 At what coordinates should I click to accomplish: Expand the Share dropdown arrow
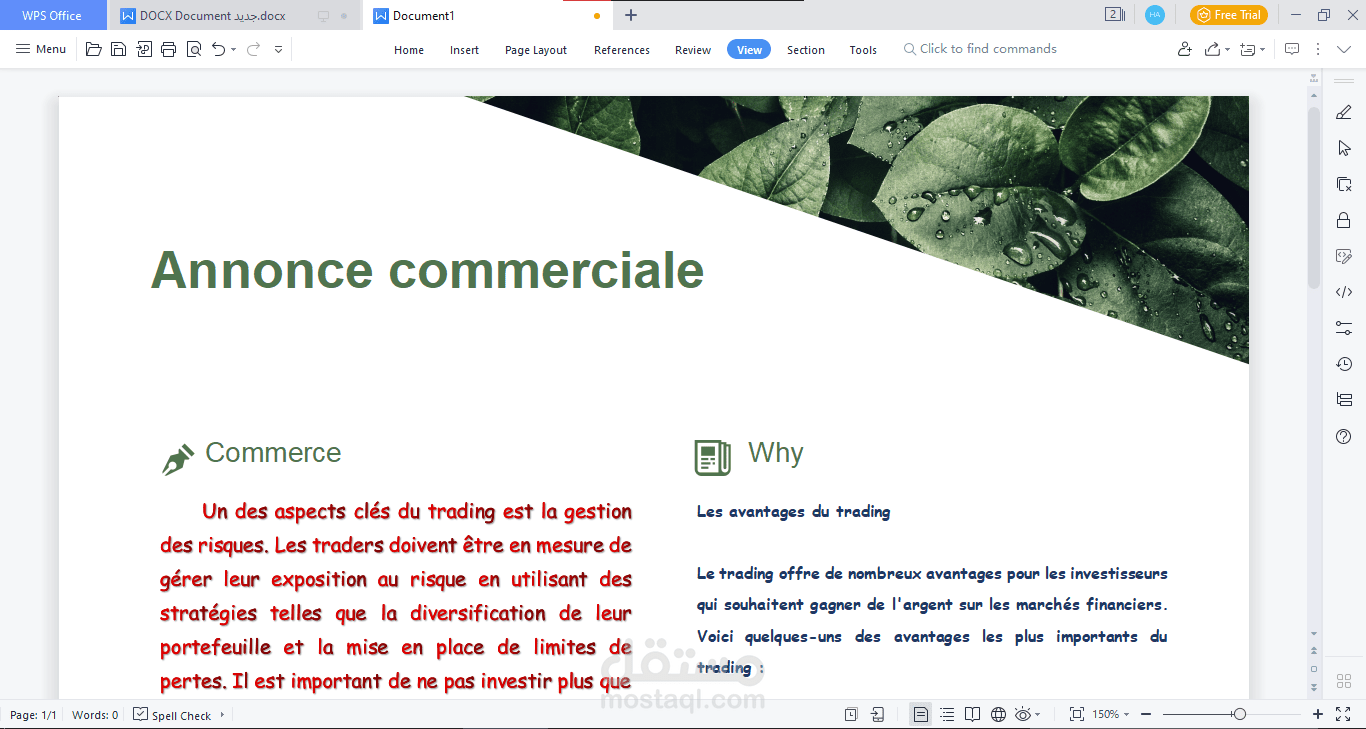pyautogui.click(x=1227, y=49)
